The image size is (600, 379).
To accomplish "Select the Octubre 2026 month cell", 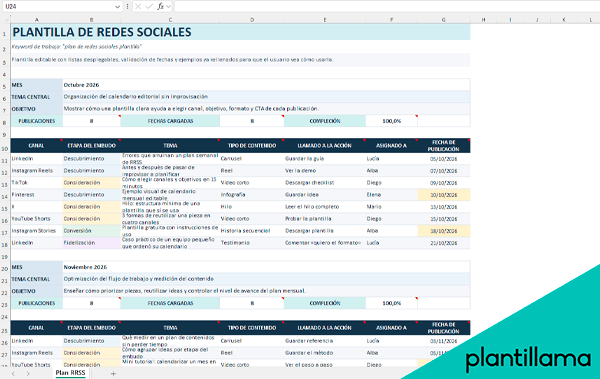I will (266, 85).
